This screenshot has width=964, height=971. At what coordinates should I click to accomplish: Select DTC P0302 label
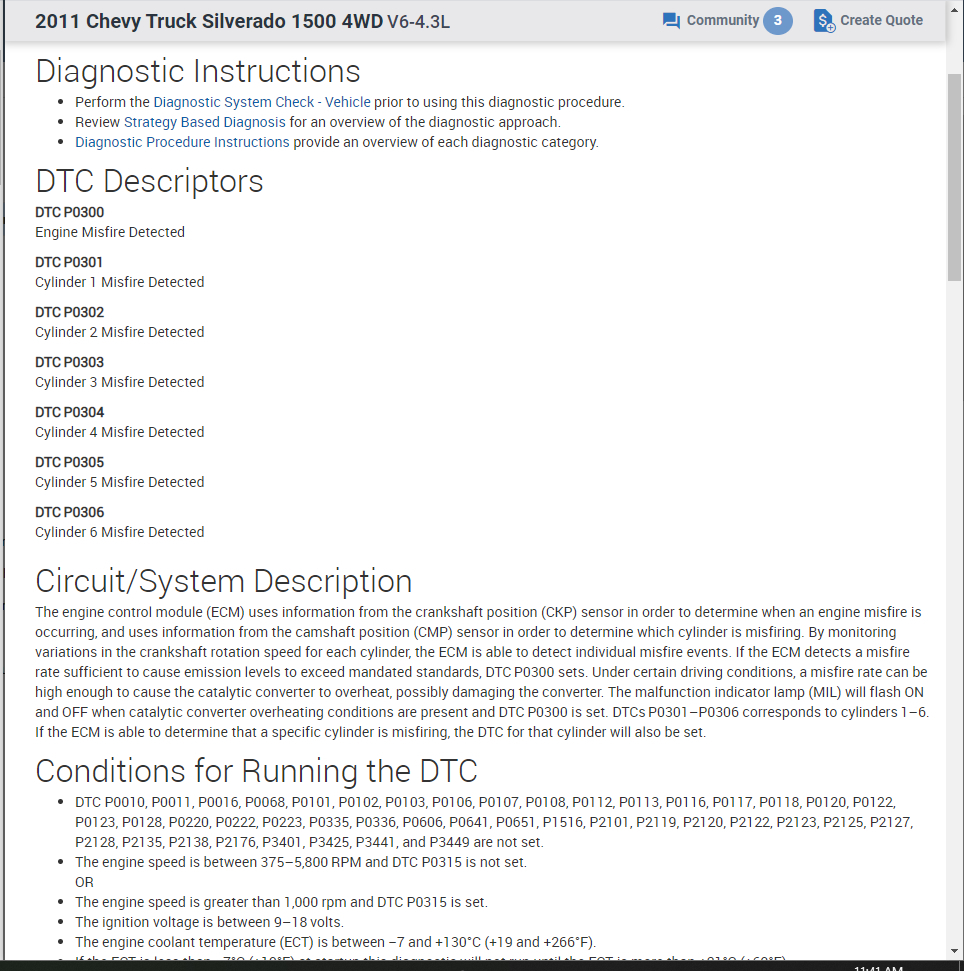[69, 313]
